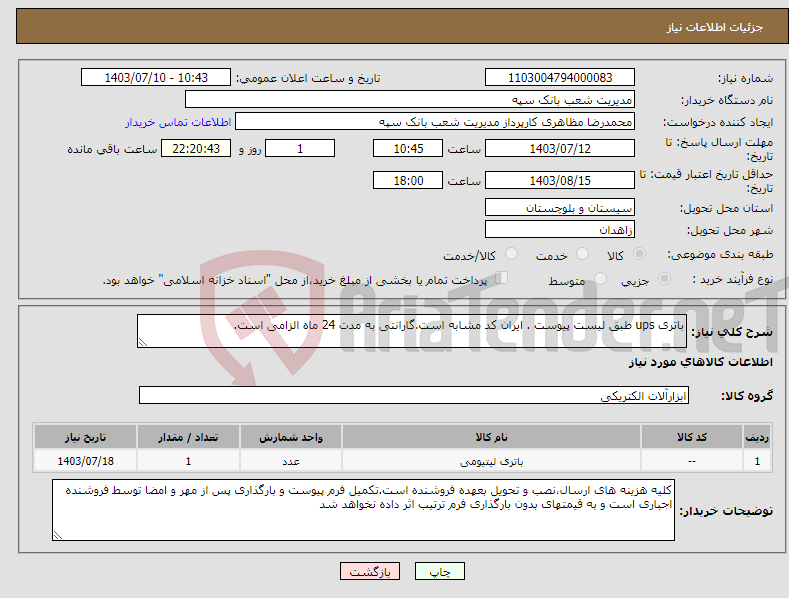The height and width of the screenshot is (598, 789).
Task: Click the واحد شمارش column header
Action: (x=291, y=437)
